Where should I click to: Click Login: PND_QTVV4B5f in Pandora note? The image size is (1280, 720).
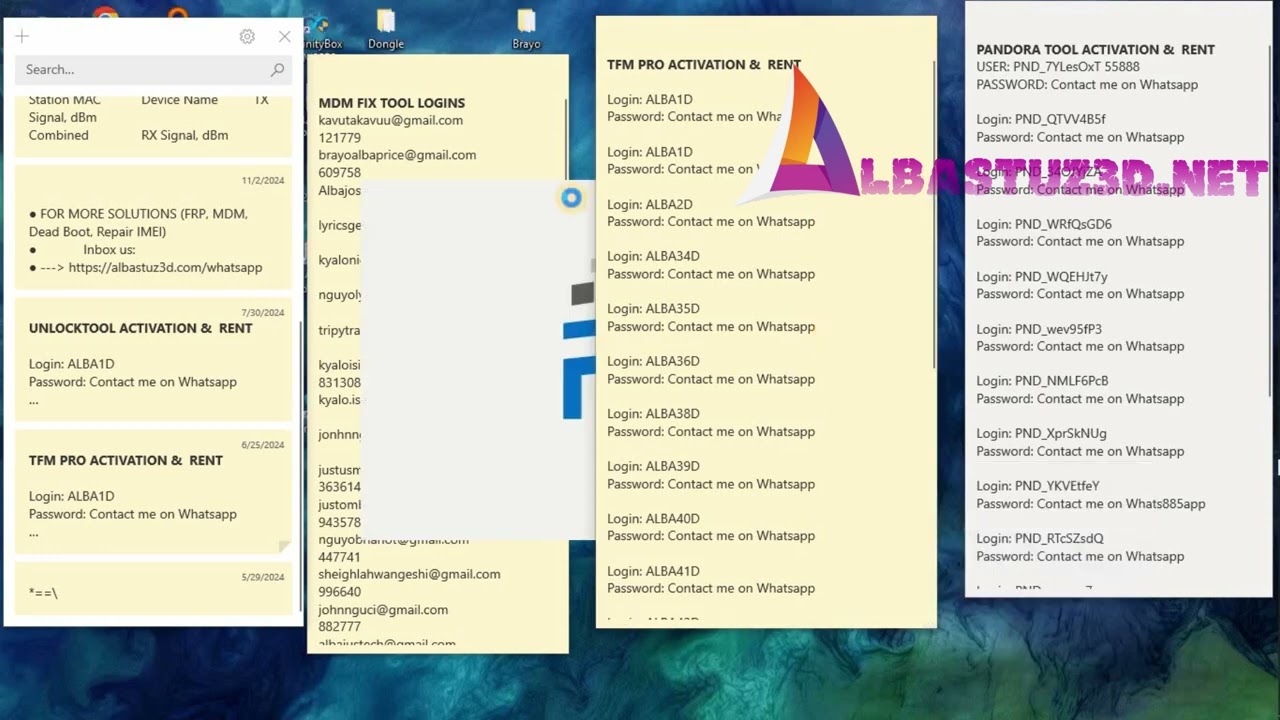coord(1041,119)
